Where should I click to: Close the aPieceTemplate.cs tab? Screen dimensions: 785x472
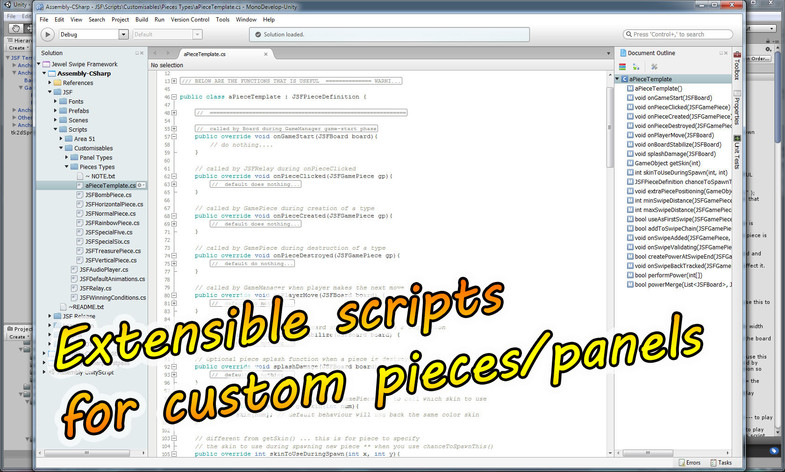pos(265,54)
